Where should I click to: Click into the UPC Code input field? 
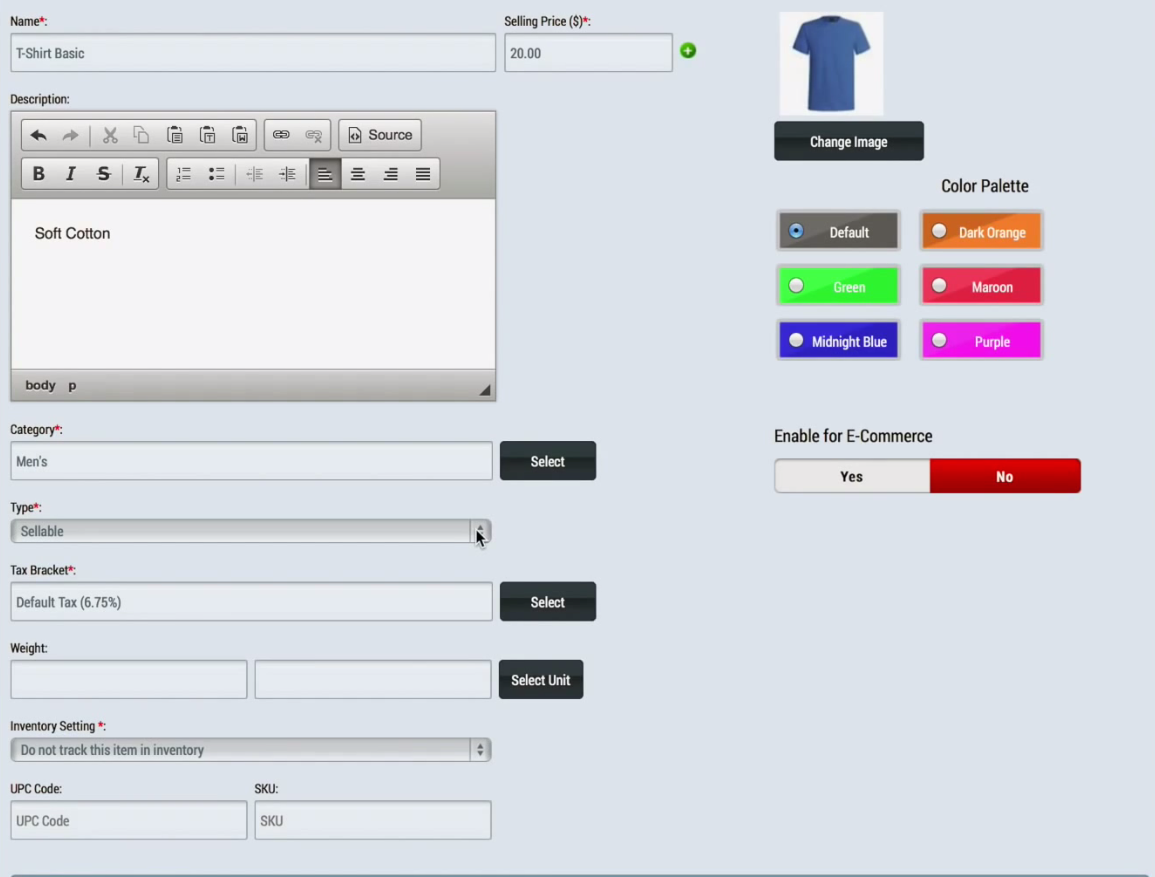point(128,821)
